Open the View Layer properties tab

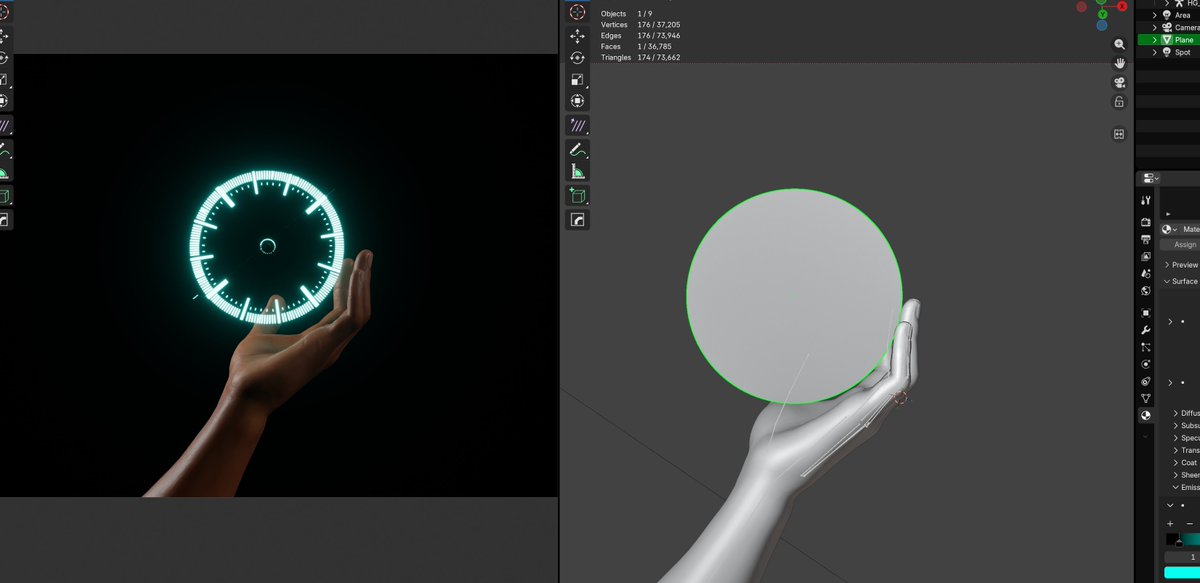[x=1146, y=256]
